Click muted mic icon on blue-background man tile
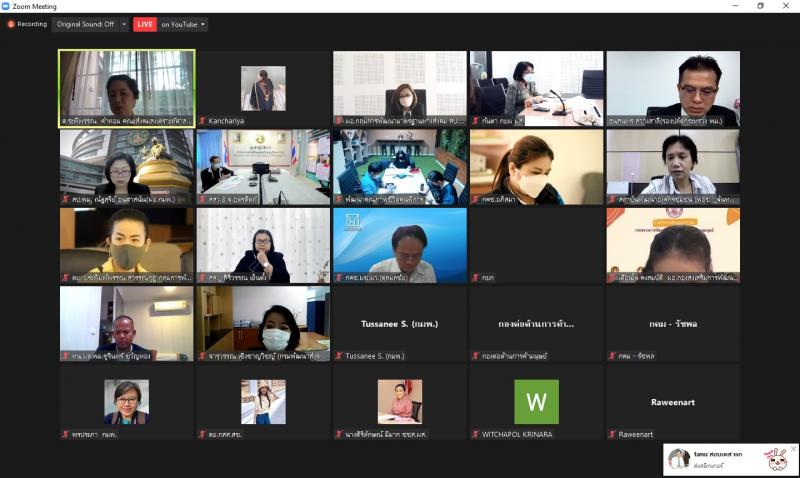Image resolution: width=800 pixels, height=478 pixels. click(x=339, y=277)
